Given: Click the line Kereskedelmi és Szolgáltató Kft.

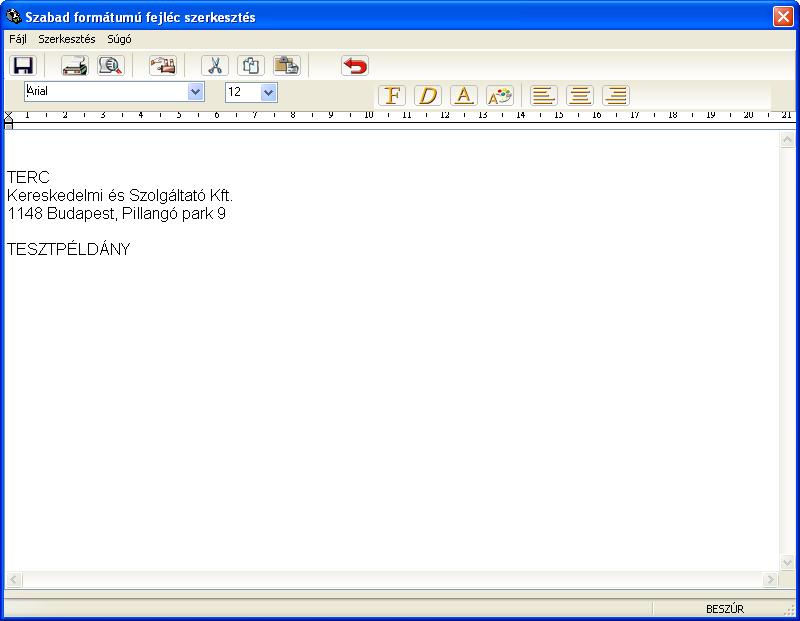Looking at the screenshot, I should tap(120, 195).
